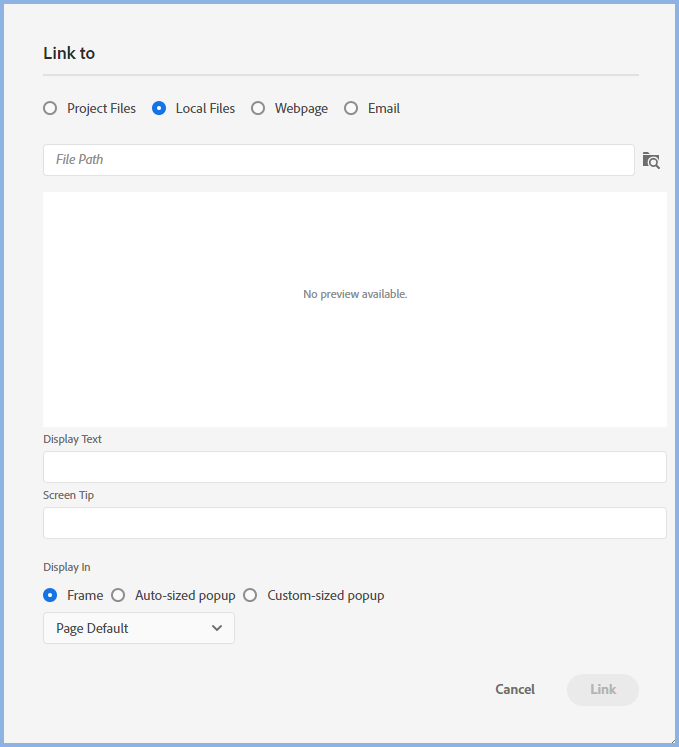The image size is (679, 747).
Task: Click the empty file preview area
Action: 354,360
